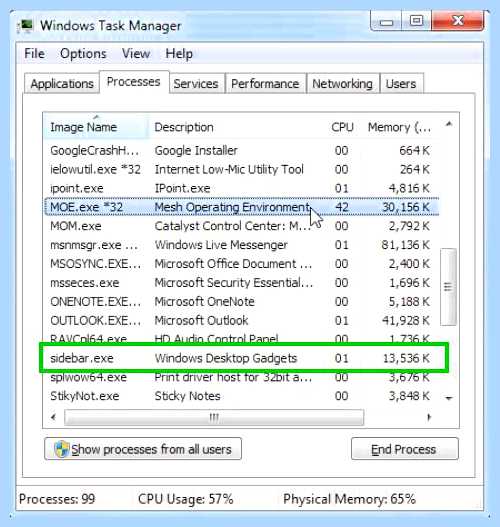Minimize the Task Manager window

point(386,22)
